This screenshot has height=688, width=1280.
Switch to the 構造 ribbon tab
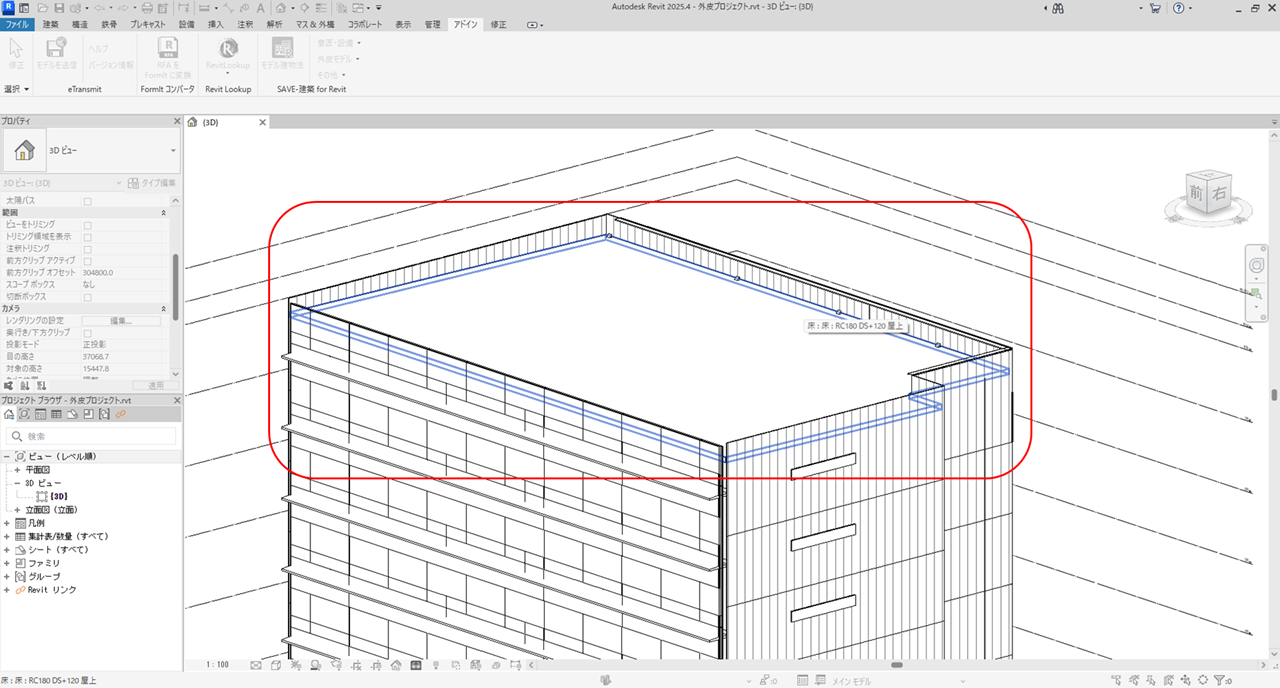tap(80, 23)
